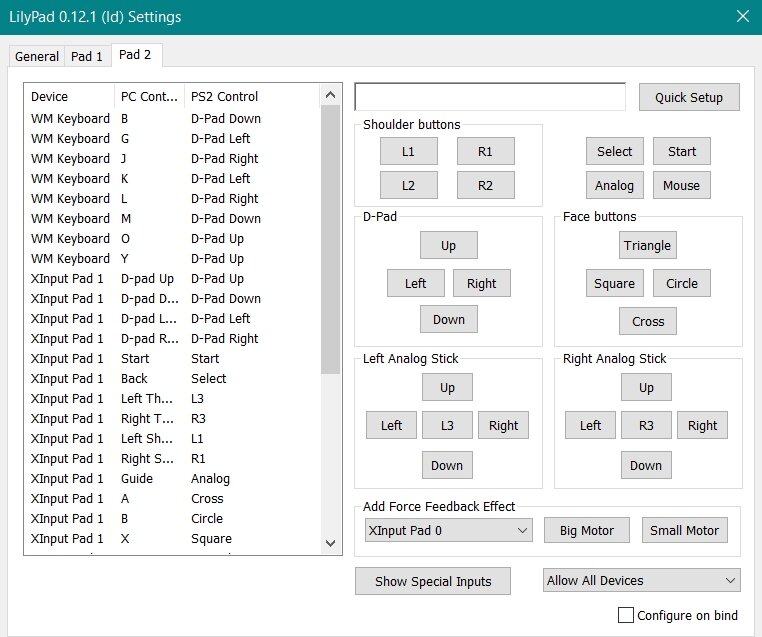
Task: Sort by Device column header
Action: pos(69,96)
